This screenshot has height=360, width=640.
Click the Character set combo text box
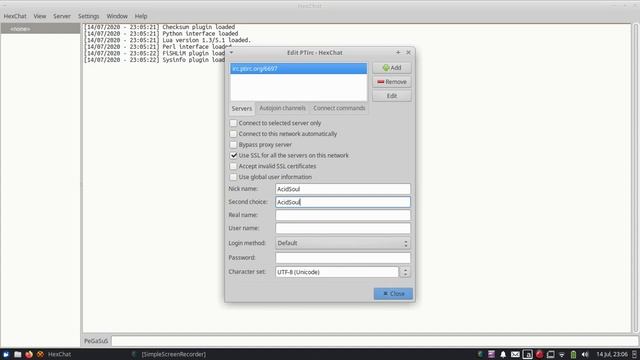point(336,272)
